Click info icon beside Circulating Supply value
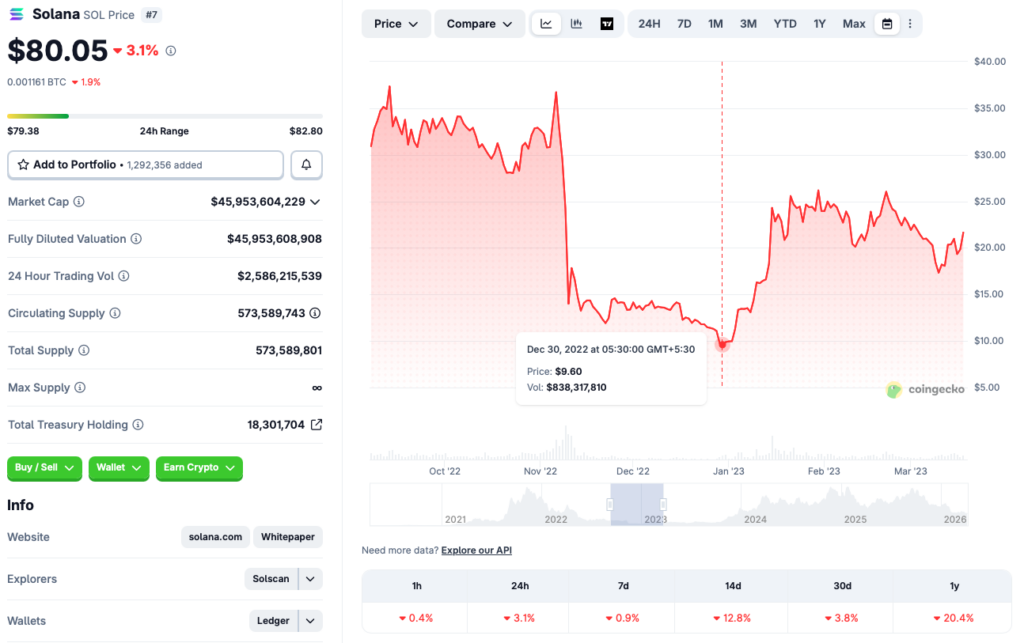 pyautogui.click(x=315, y=313)
